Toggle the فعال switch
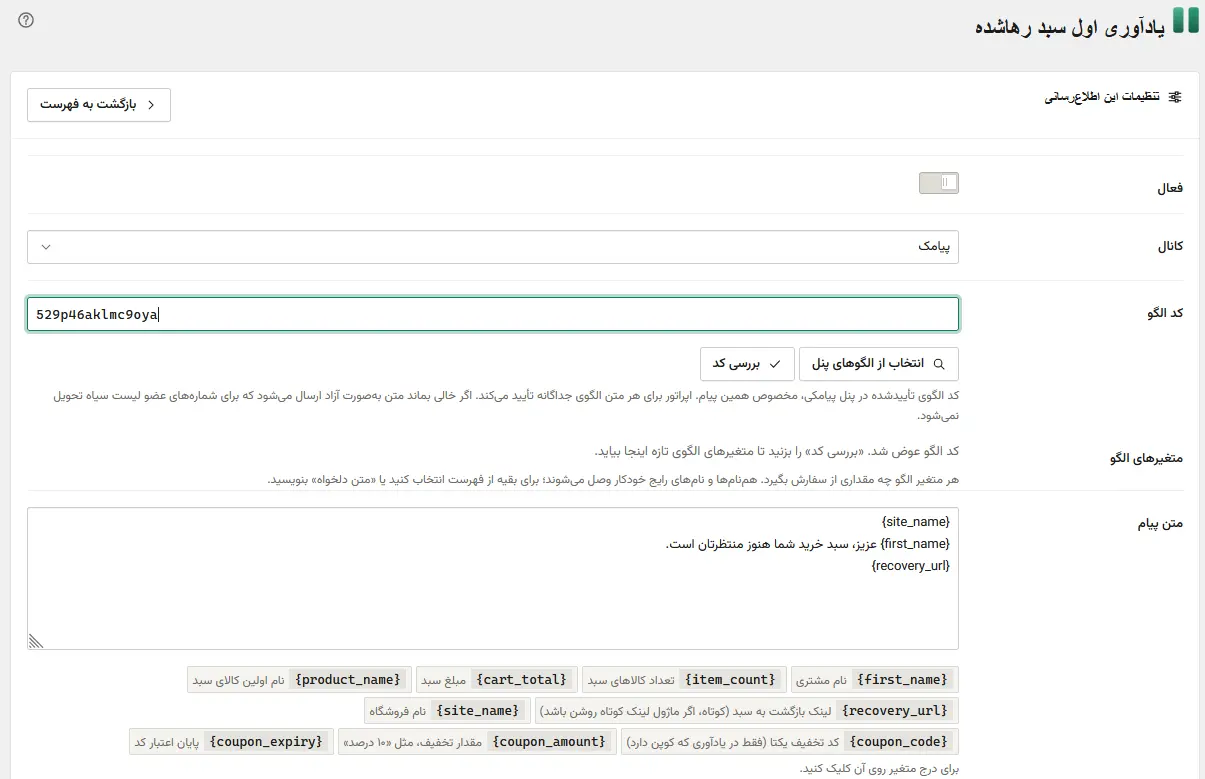This screenshot has height=779, width=1205. (x=939, y=183)
